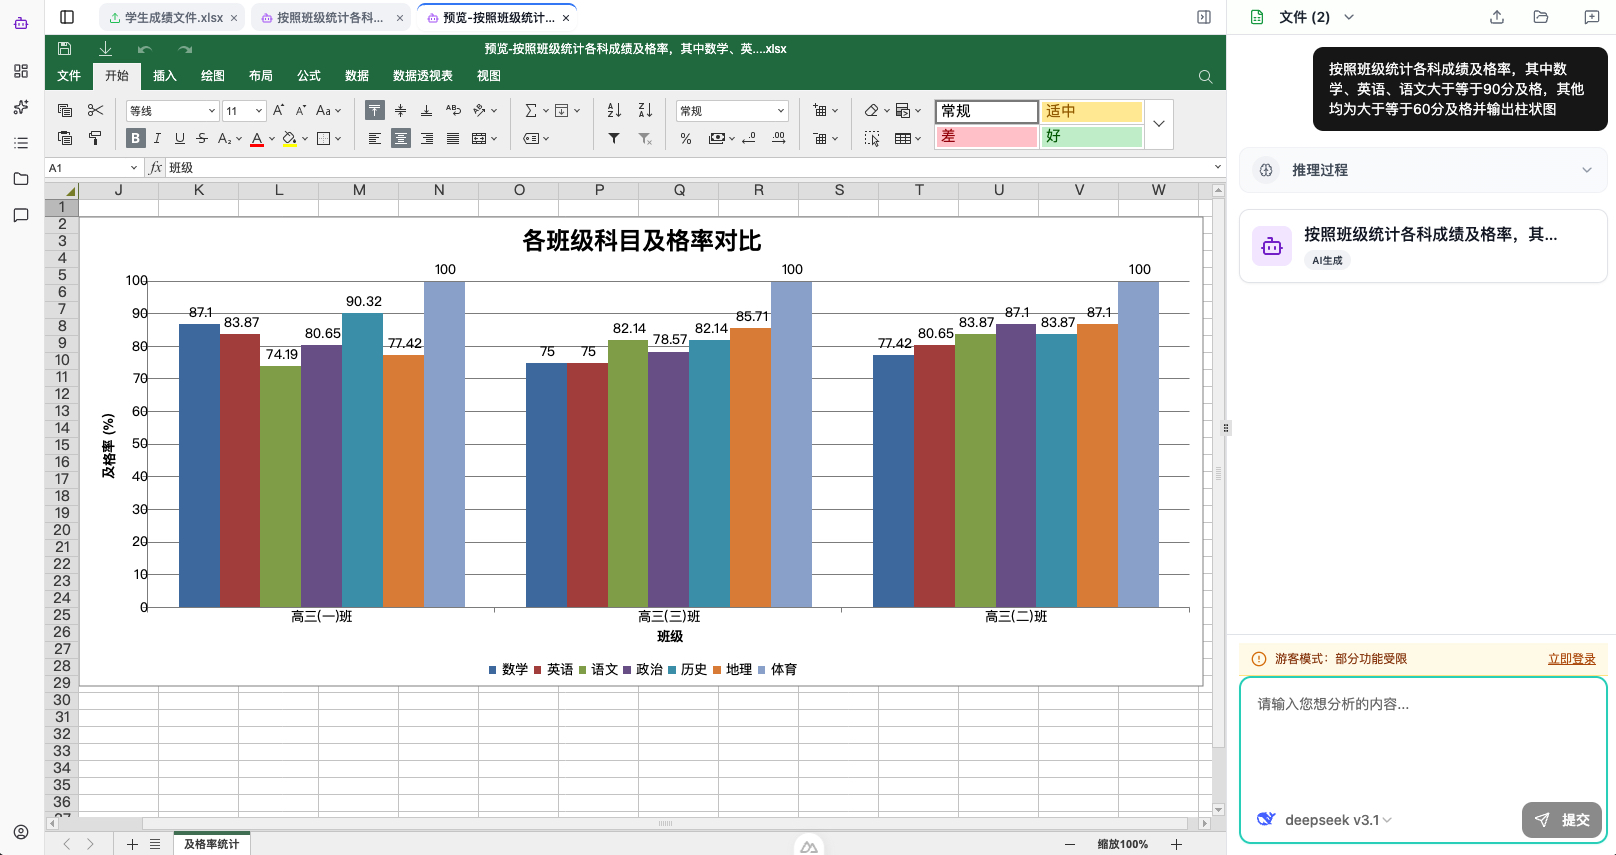Select the 适中 yellow cell style swatch
This screenshot has width=1616, height=855.
point(1091,111)
